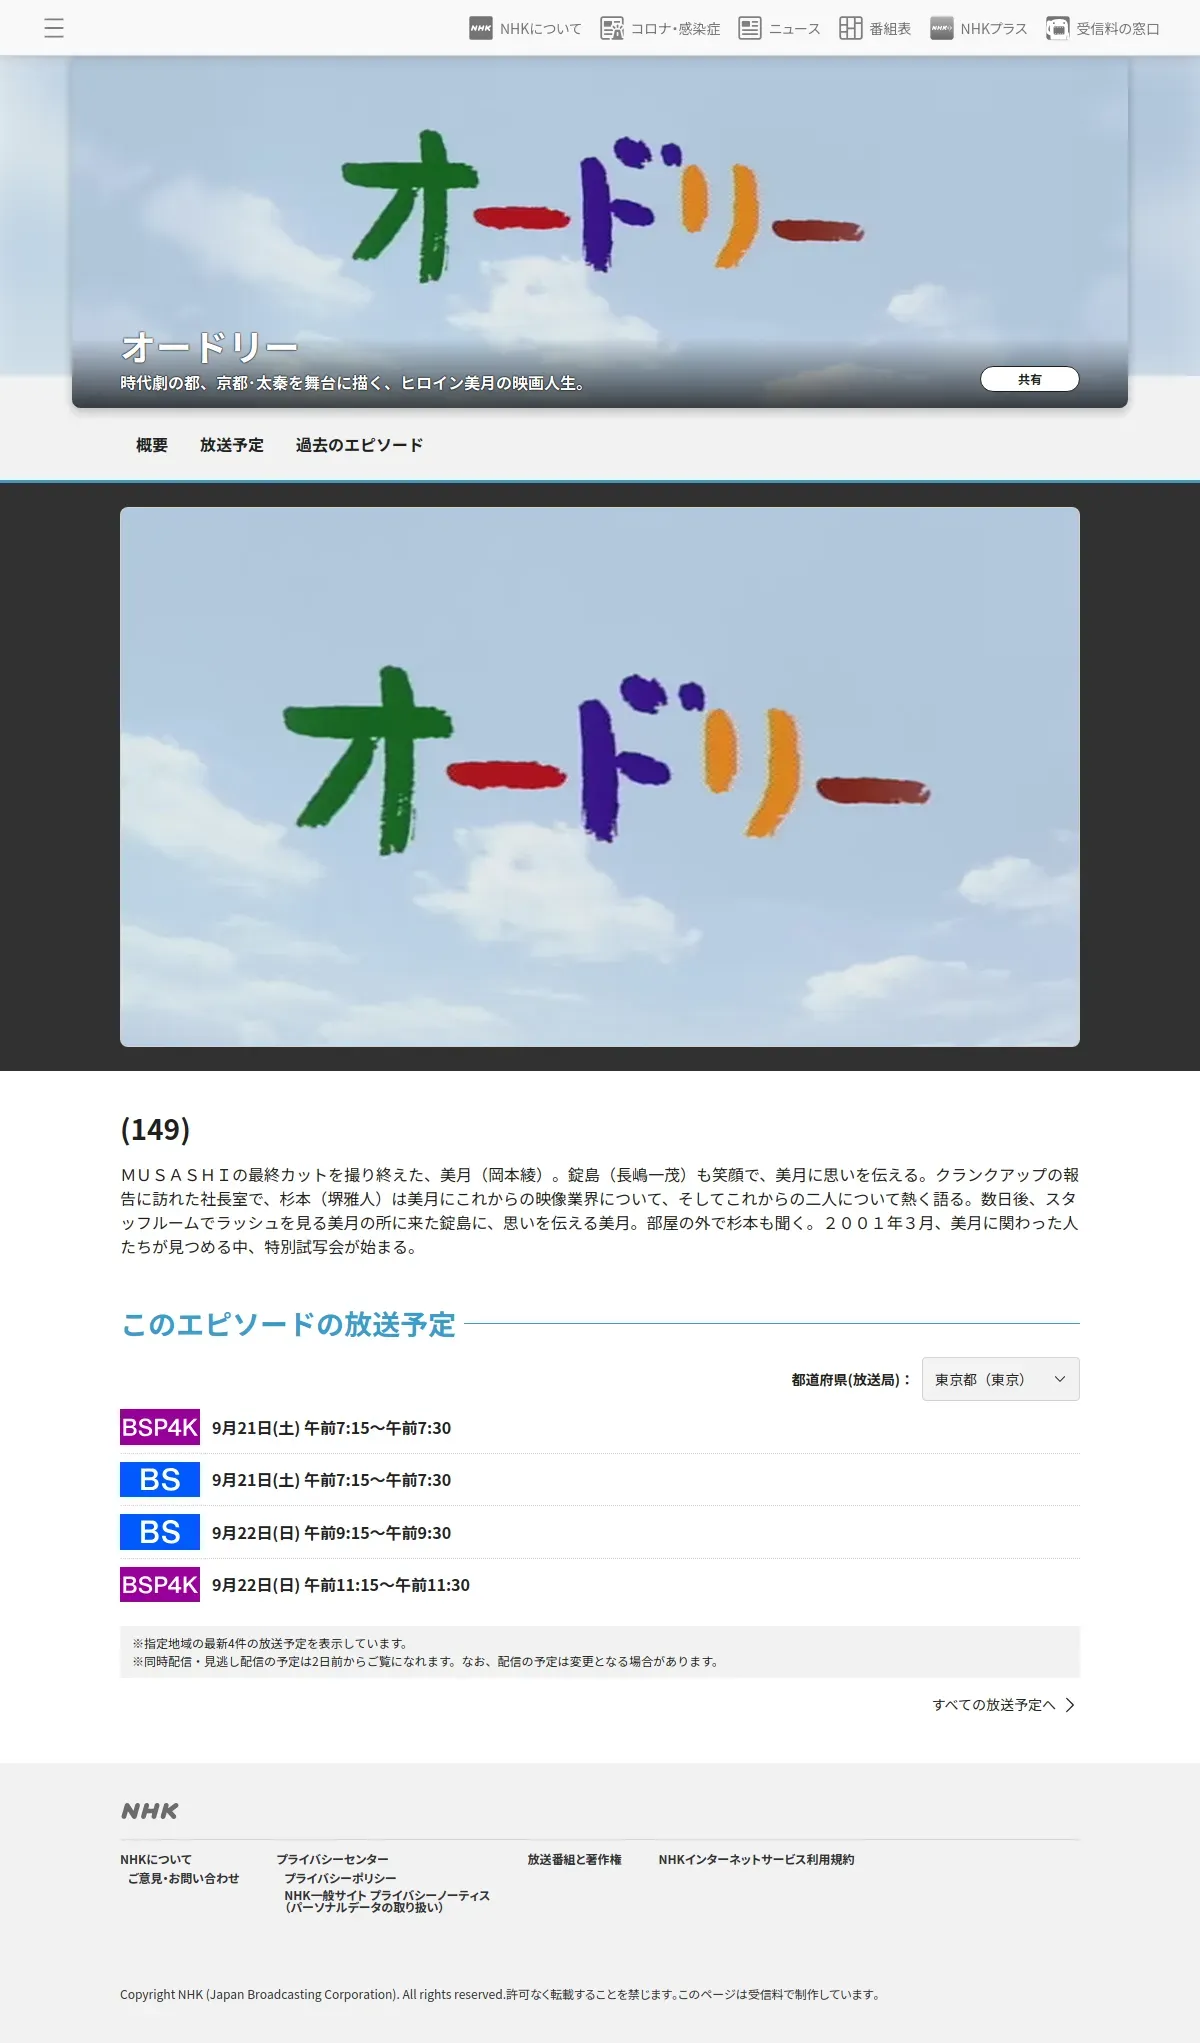
Task: Click the BS badge for 9月21日 schedule
Action: [160, 1480]
